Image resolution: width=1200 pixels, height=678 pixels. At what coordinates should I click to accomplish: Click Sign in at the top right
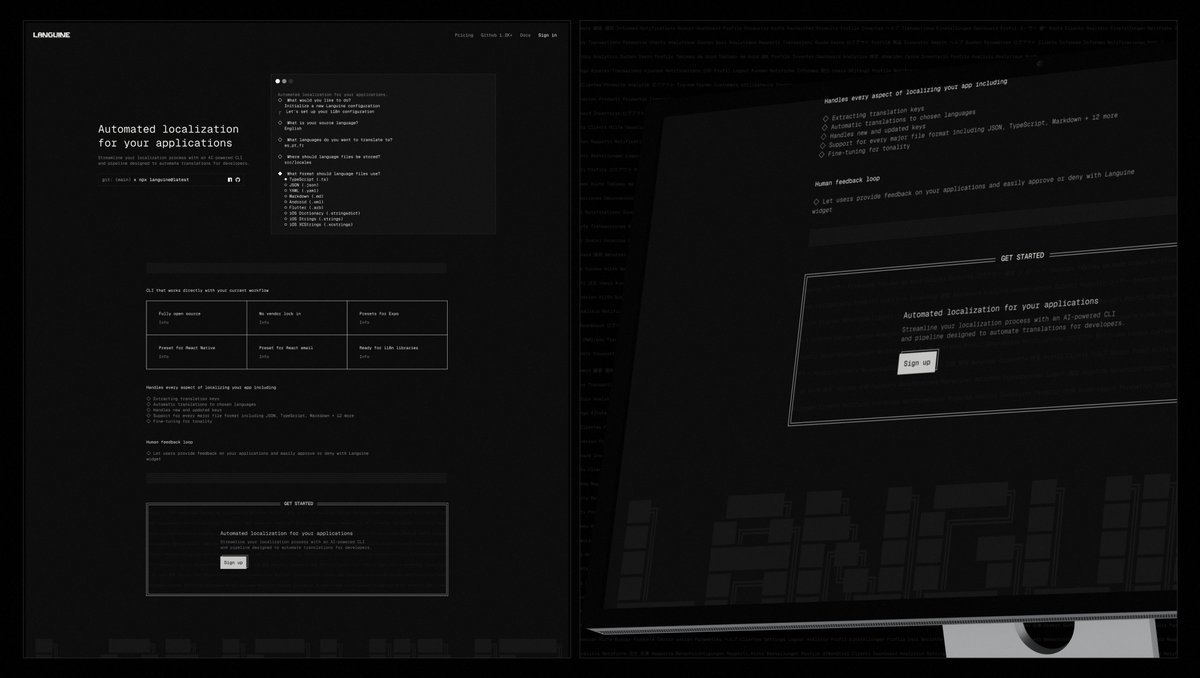click(547, 35)
